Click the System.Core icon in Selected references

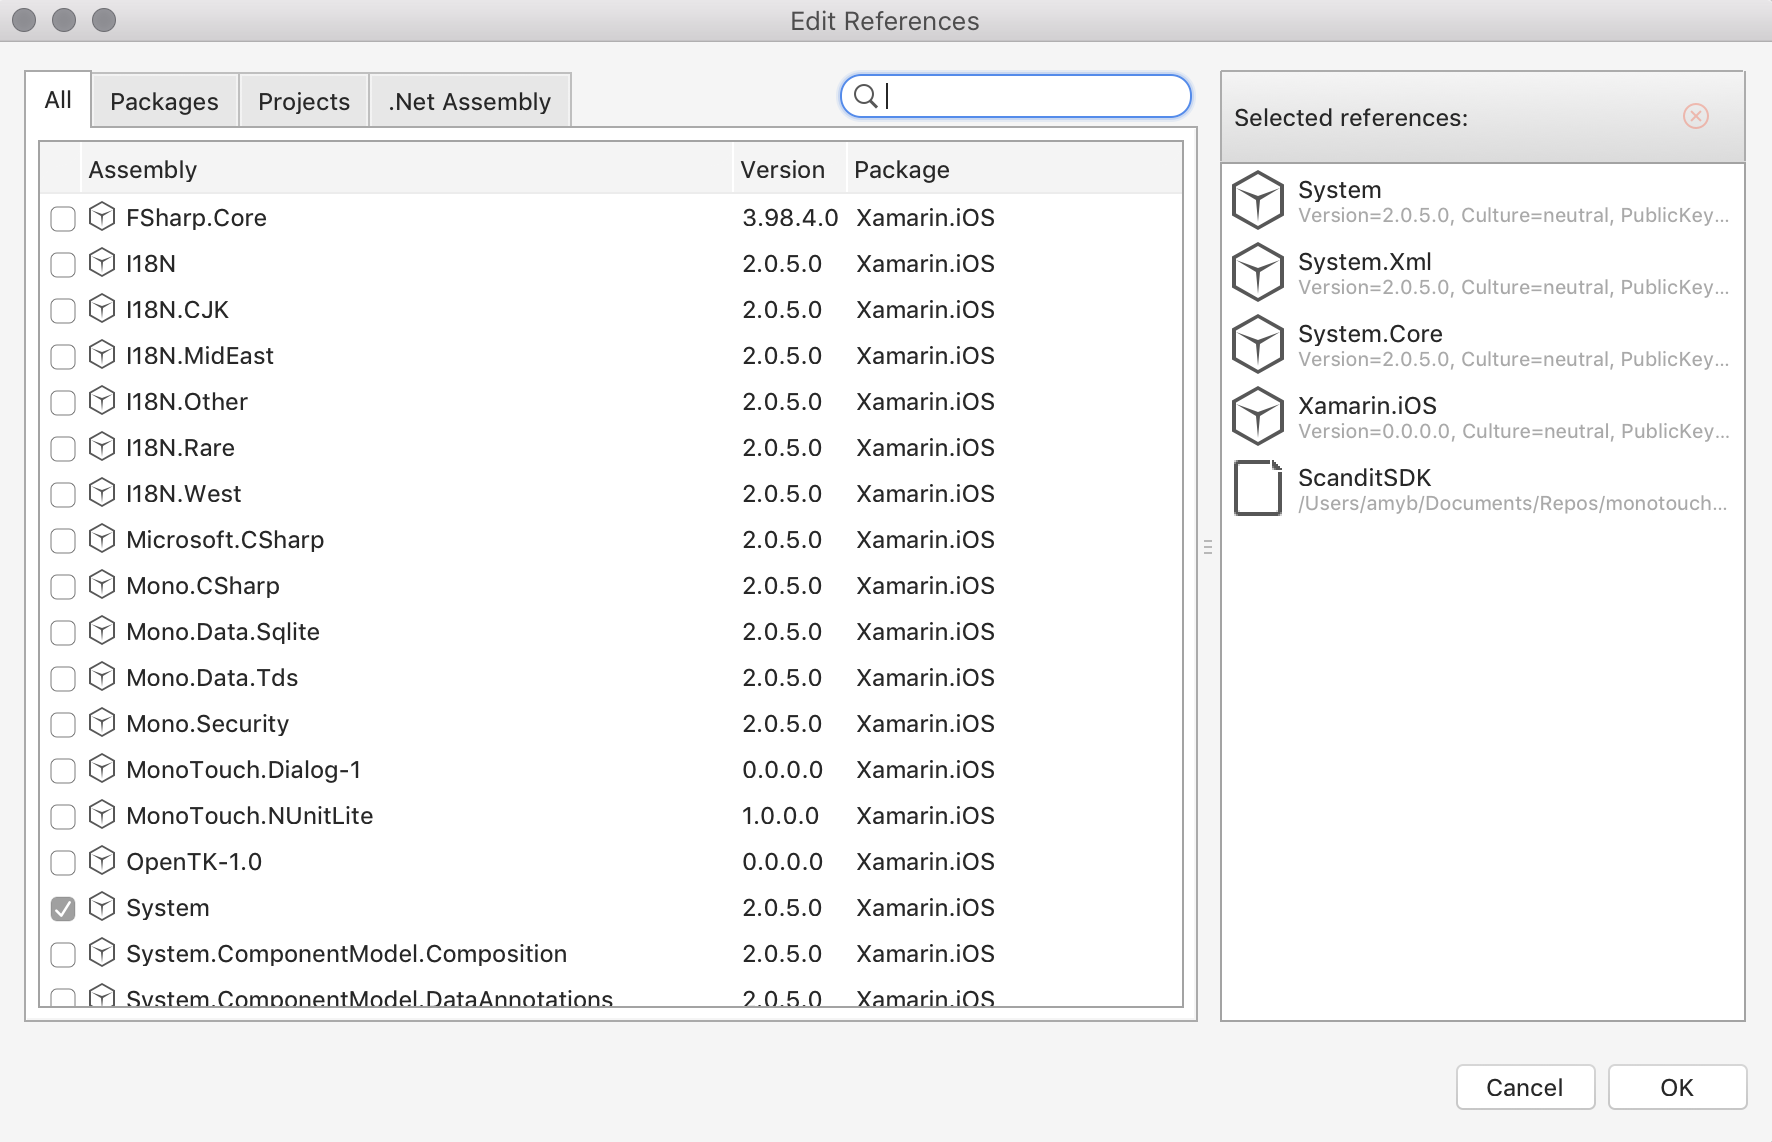1258,344
